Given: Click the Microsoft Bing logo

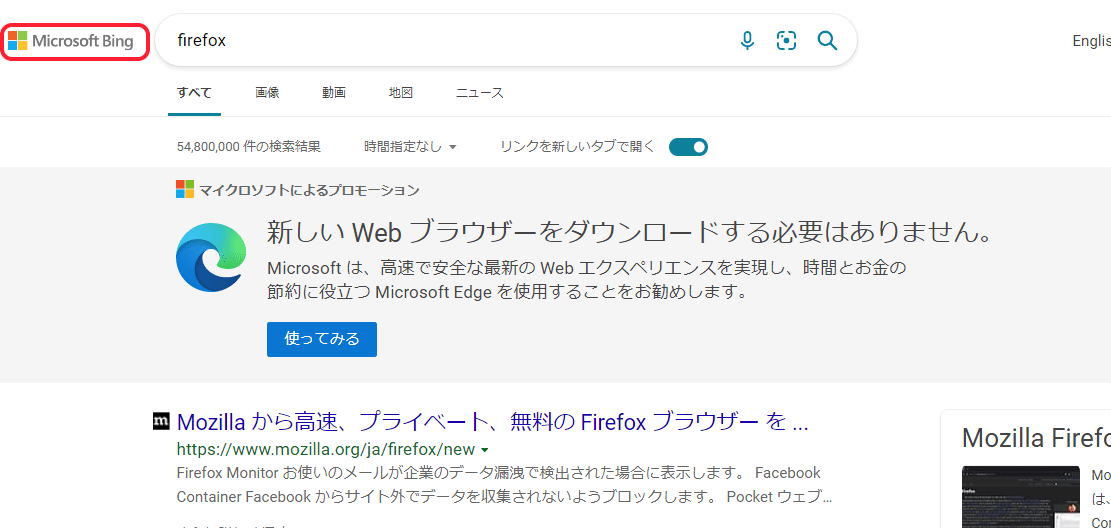Looking at the screenshot, I should click(x=72, y=41).
